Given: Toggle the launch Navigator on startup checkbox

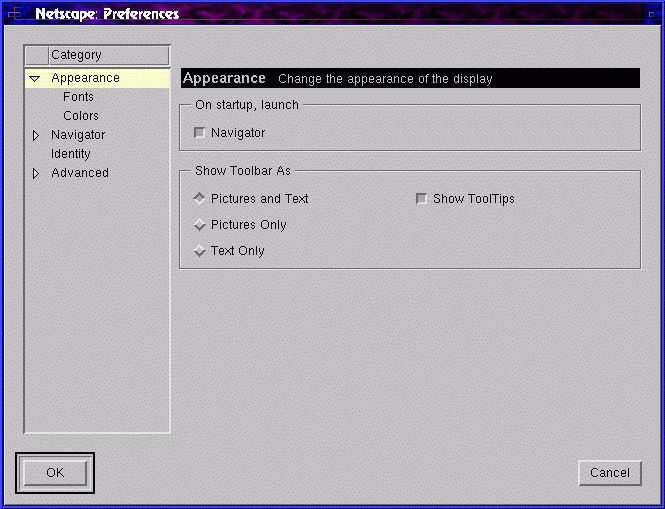Looking at the screenshot, I should [199, 133].
